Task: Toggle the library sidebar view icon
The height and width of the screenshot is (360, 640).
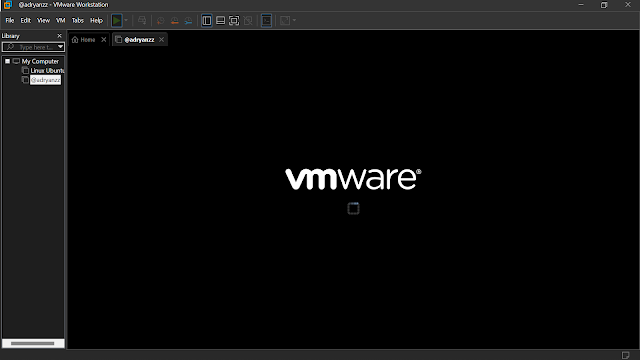Action: coord(207,20)
